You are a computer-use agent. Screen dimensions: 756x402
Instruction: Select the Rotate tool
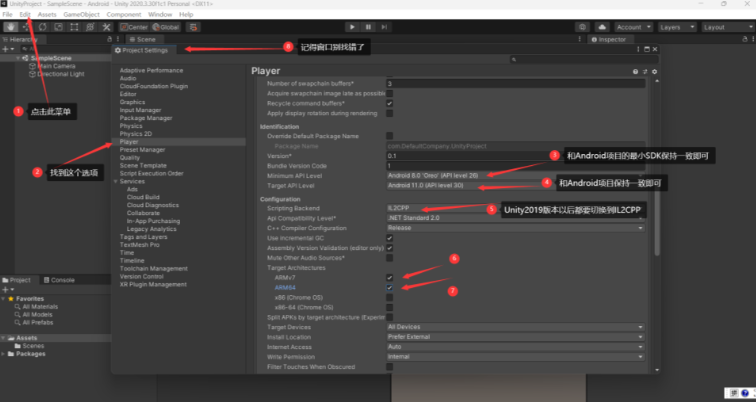coord(43,27)
